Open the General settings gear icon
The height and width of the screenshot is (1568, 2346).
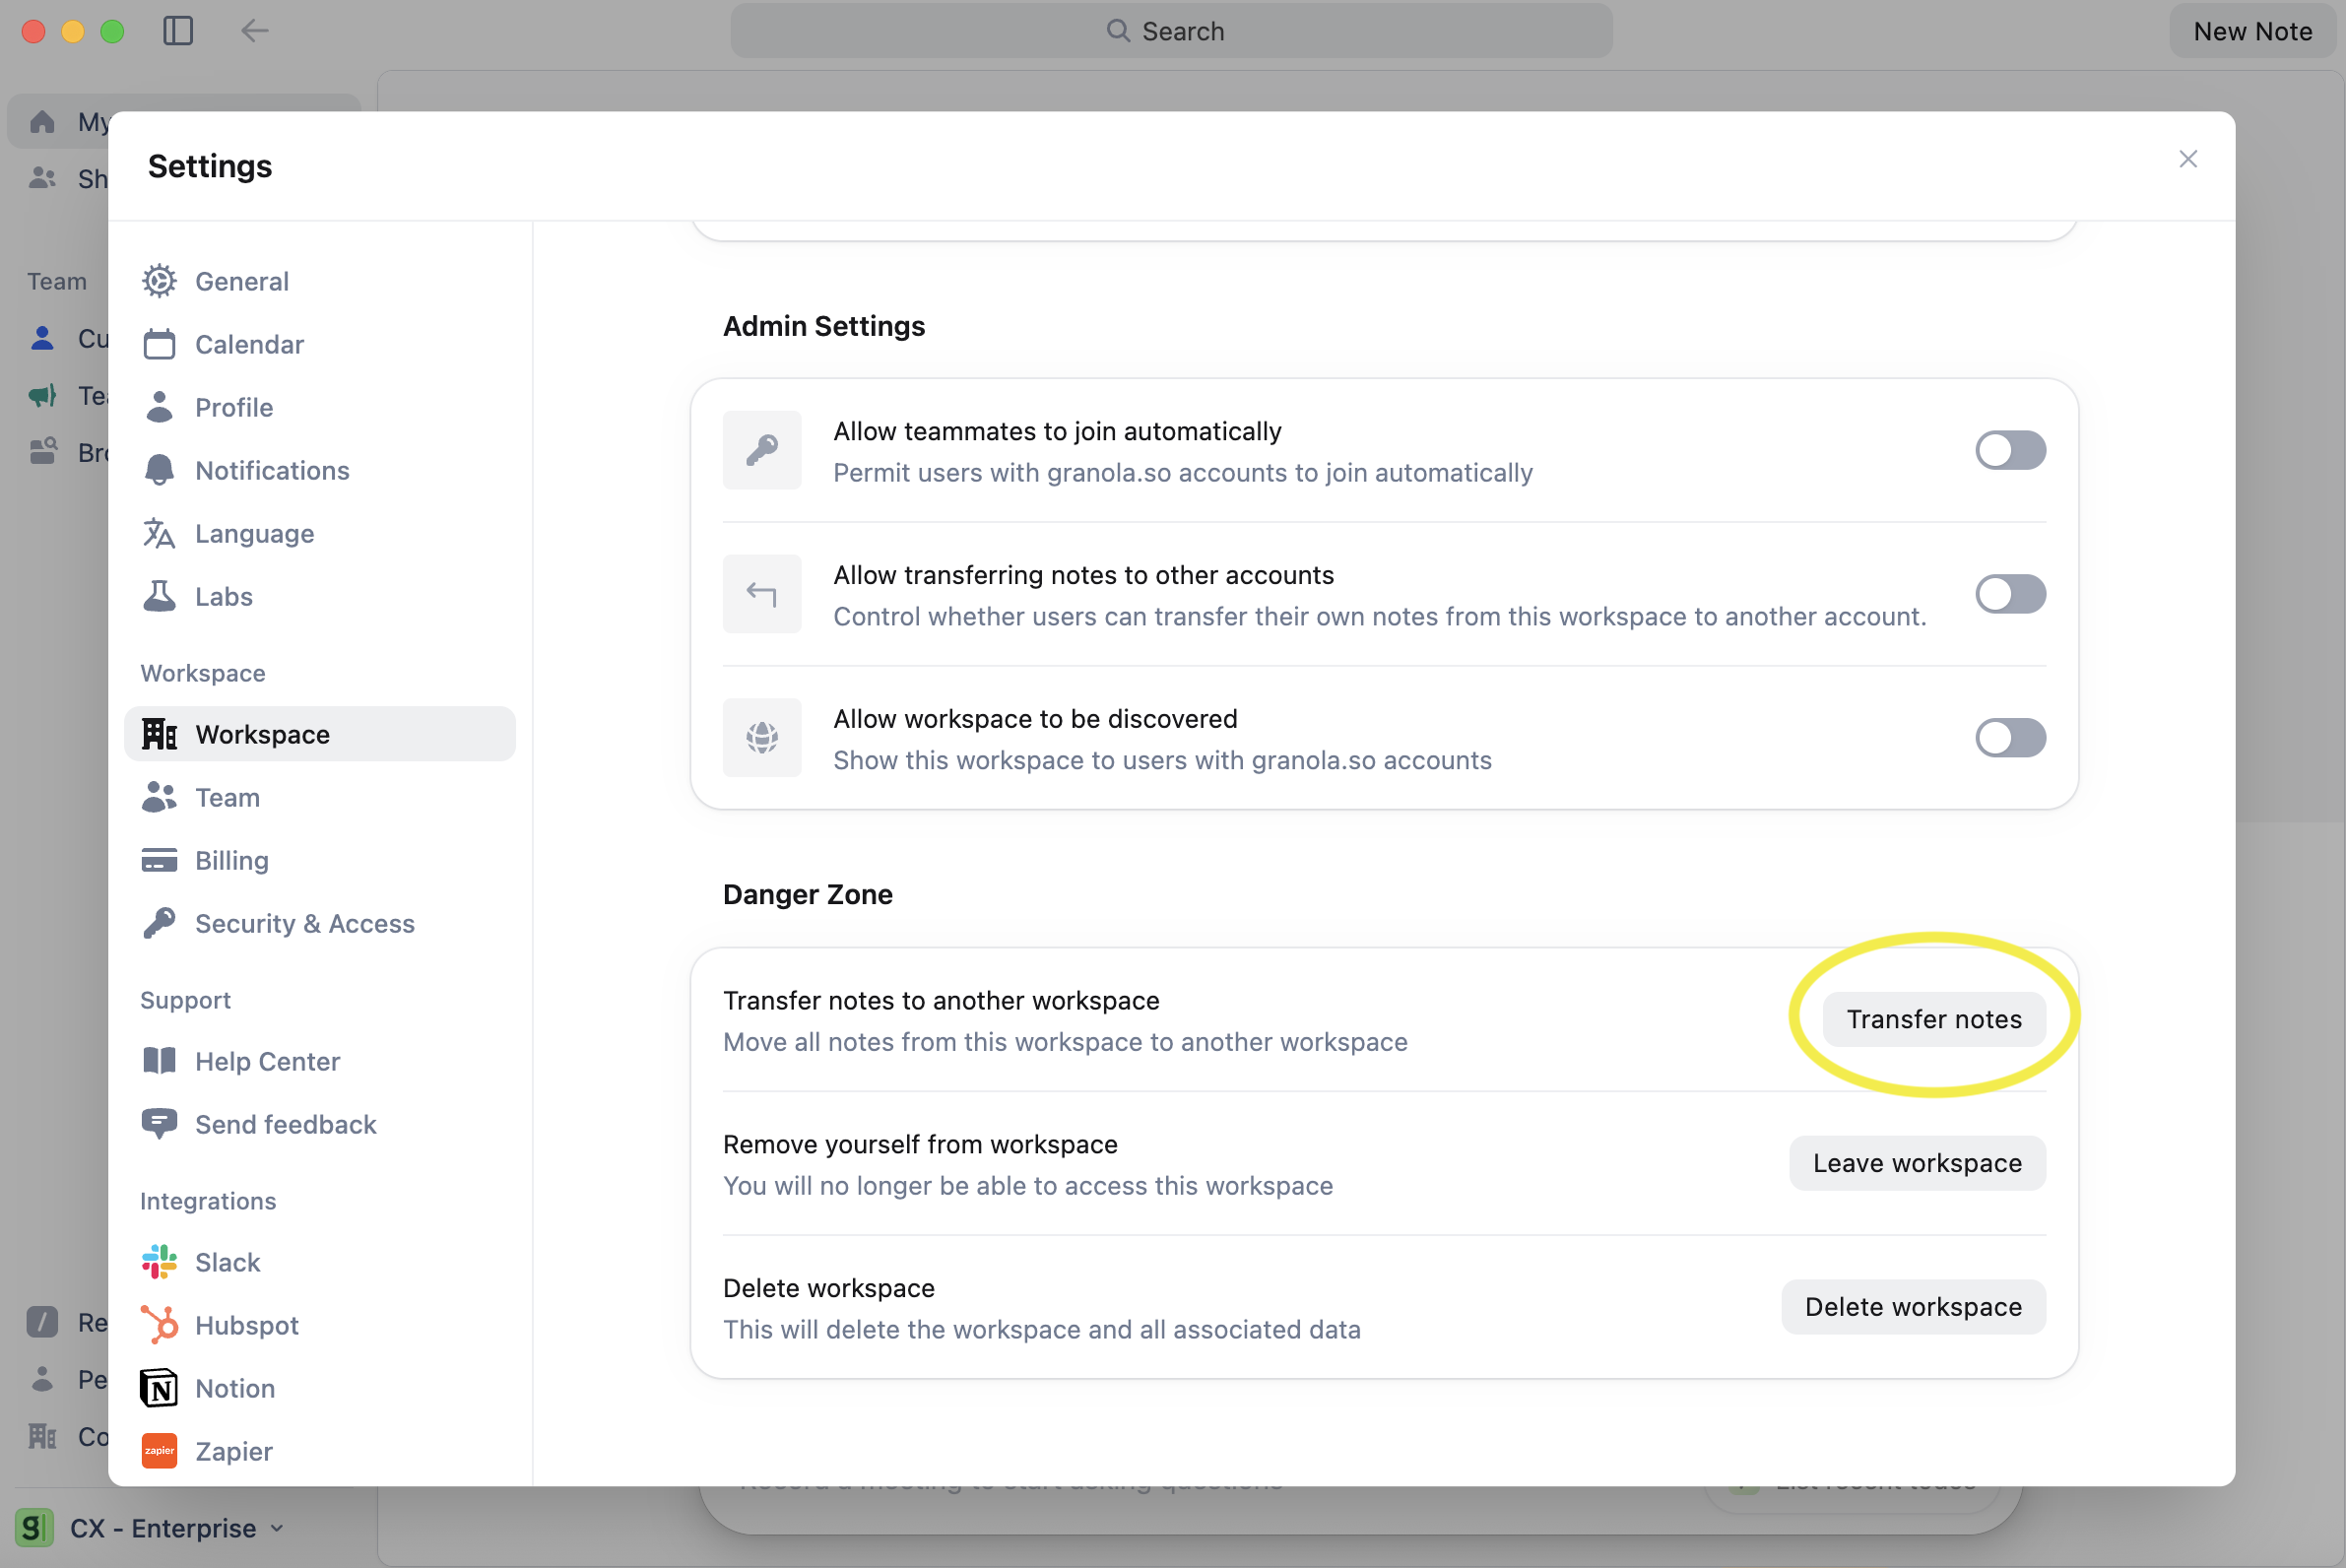(x=159, y=281)
